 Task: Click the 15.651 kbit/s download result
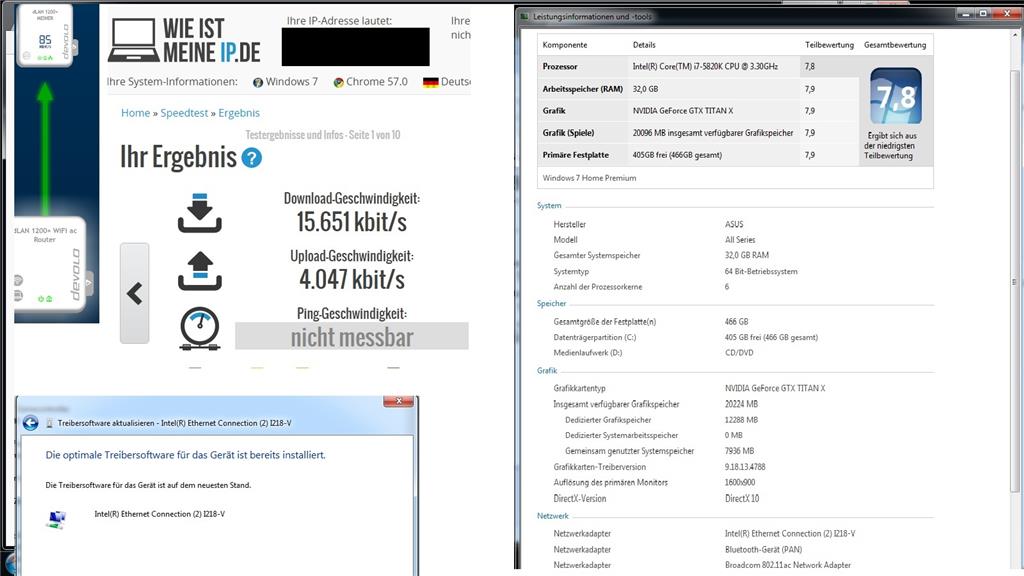[x=351, y=221]
